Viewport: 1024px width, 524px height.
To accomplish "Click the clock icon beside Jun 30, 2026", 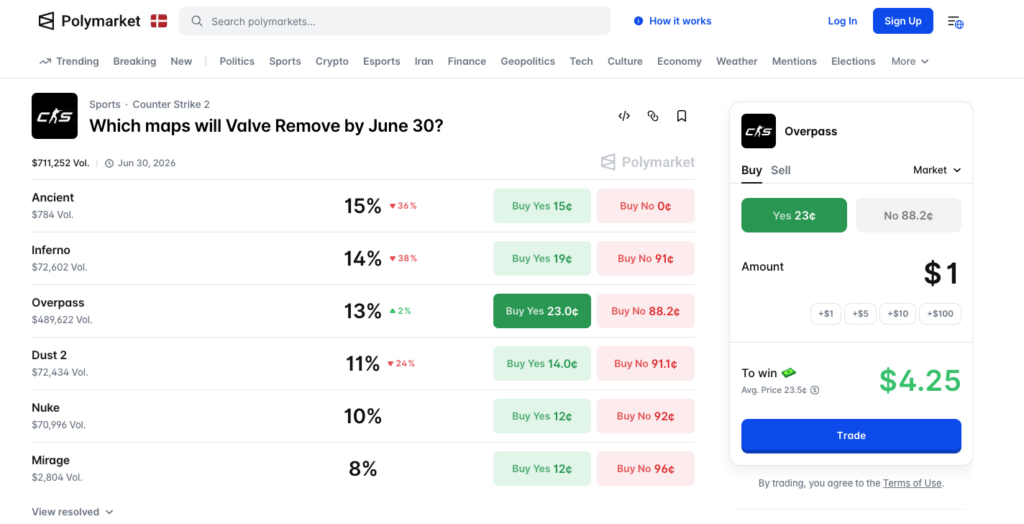I will coord(109,163).
